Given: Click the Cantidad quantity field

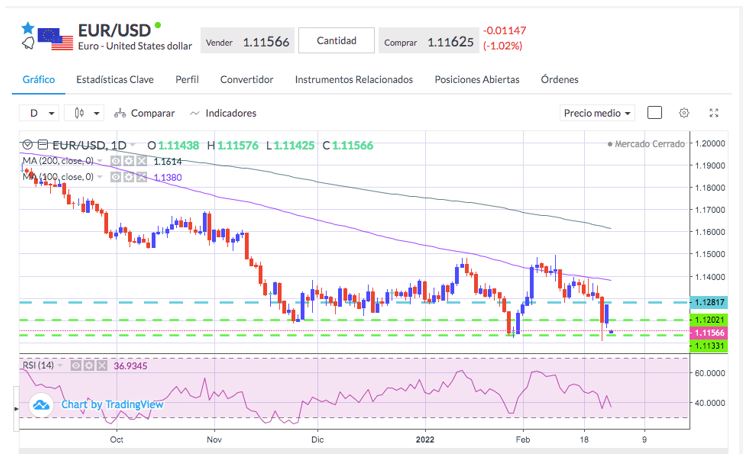Looking at the screenshot, I should (336, 40).
